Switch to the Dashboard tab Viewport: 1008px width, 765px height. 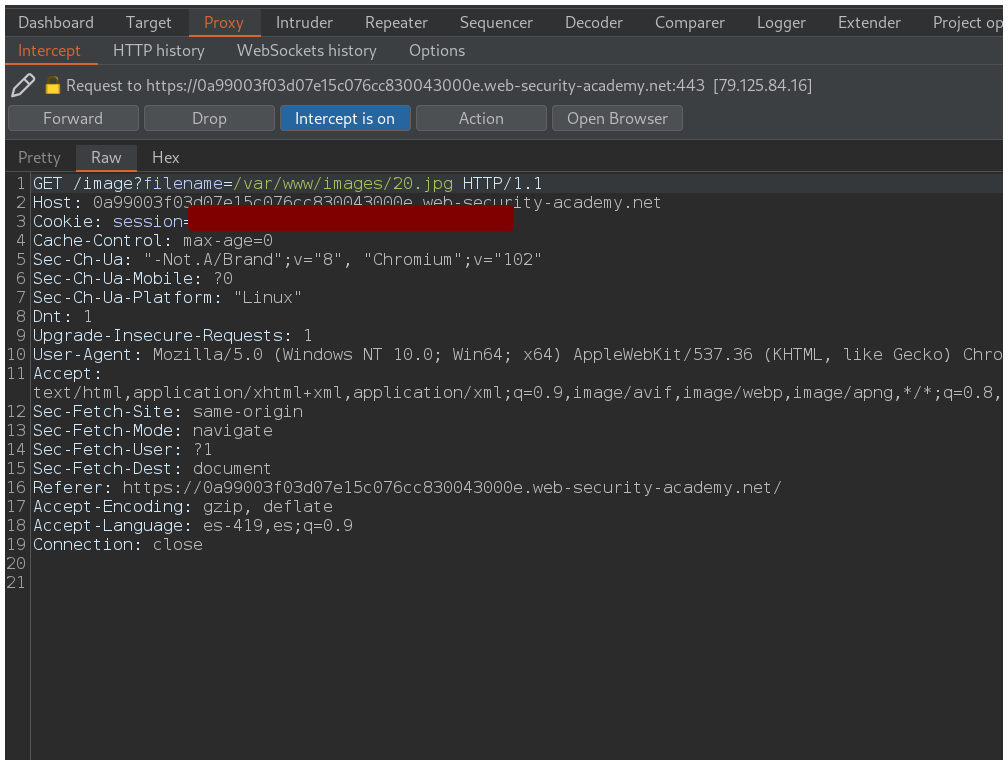point(56,22)
